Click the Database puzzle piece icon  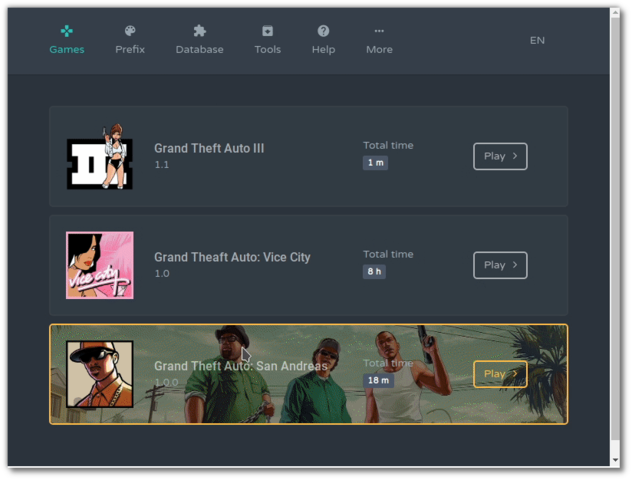(x=200, y=31)
